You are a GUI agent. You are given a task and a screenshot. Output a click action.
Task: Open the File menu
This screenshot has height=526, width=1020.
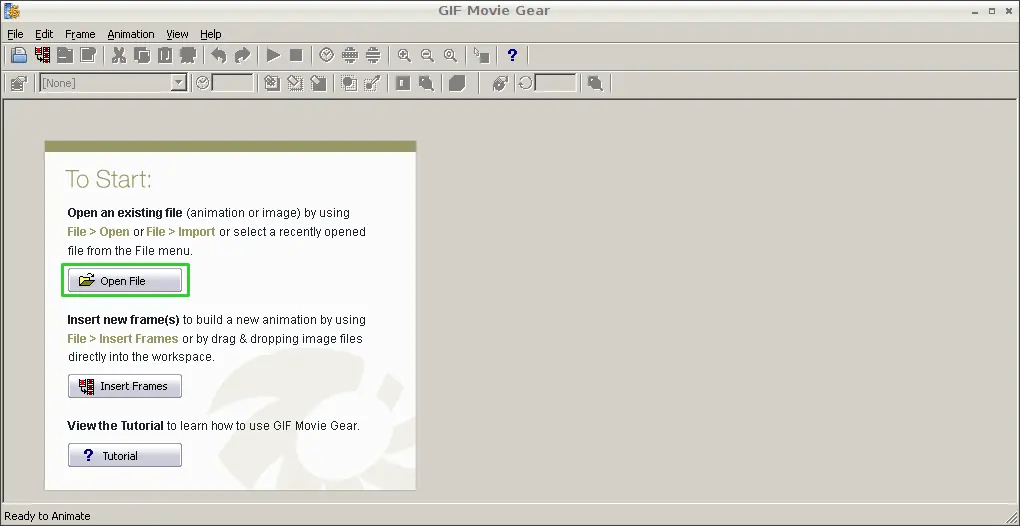tap(15, 34)
